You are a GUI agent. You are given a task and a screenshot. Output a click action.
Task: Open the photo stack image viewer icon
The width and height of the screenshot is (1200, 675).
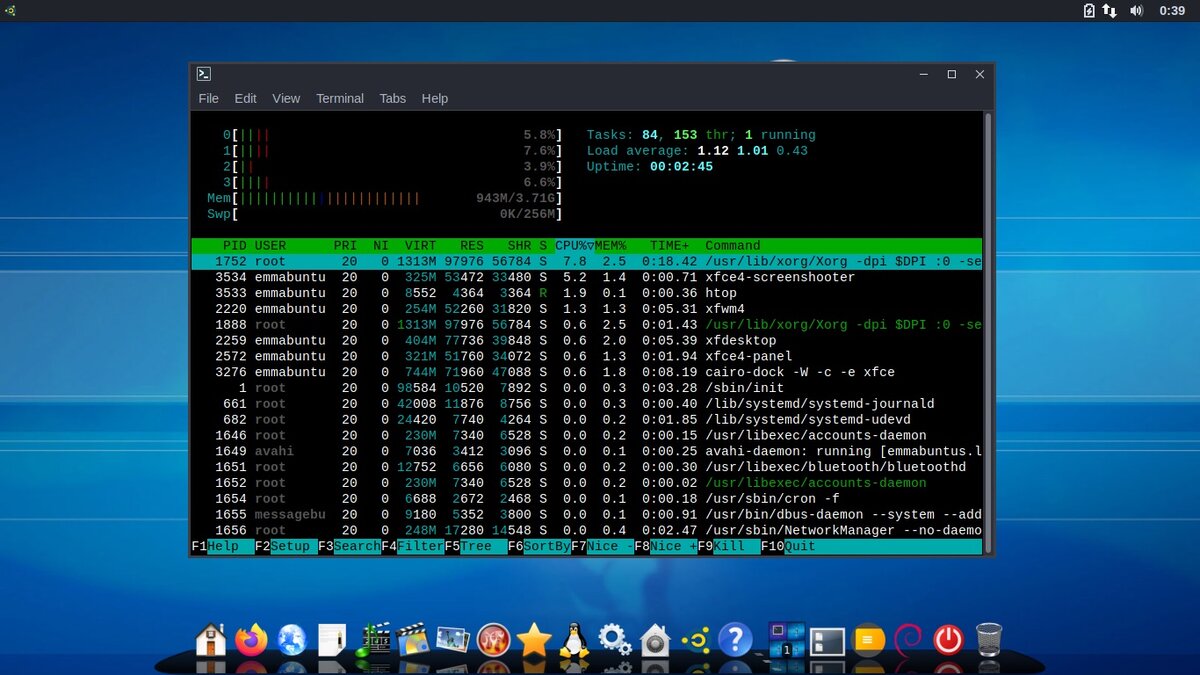(x=453, y=639)
